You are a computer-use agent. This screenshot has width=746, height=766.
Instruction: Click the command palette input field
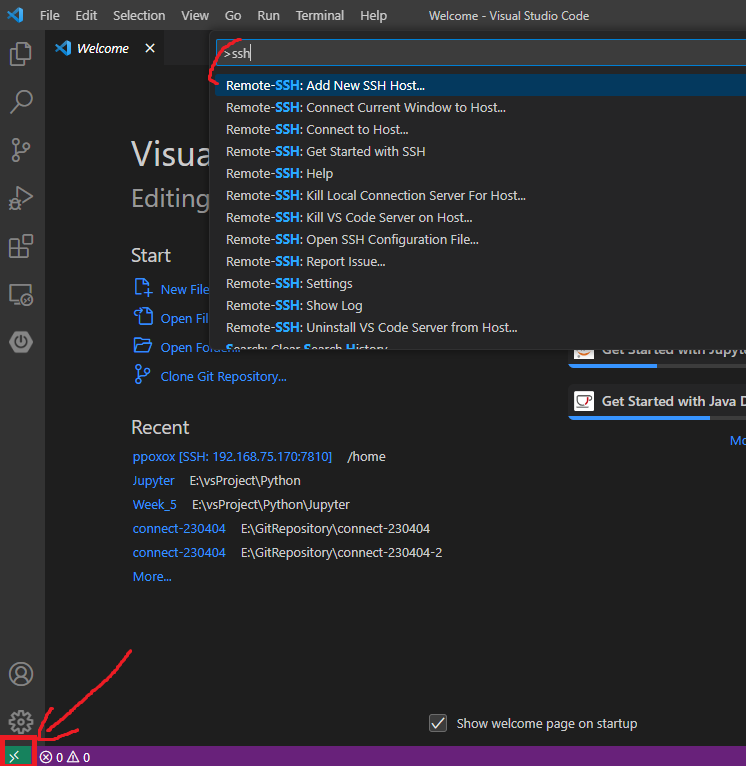(481, 53)
